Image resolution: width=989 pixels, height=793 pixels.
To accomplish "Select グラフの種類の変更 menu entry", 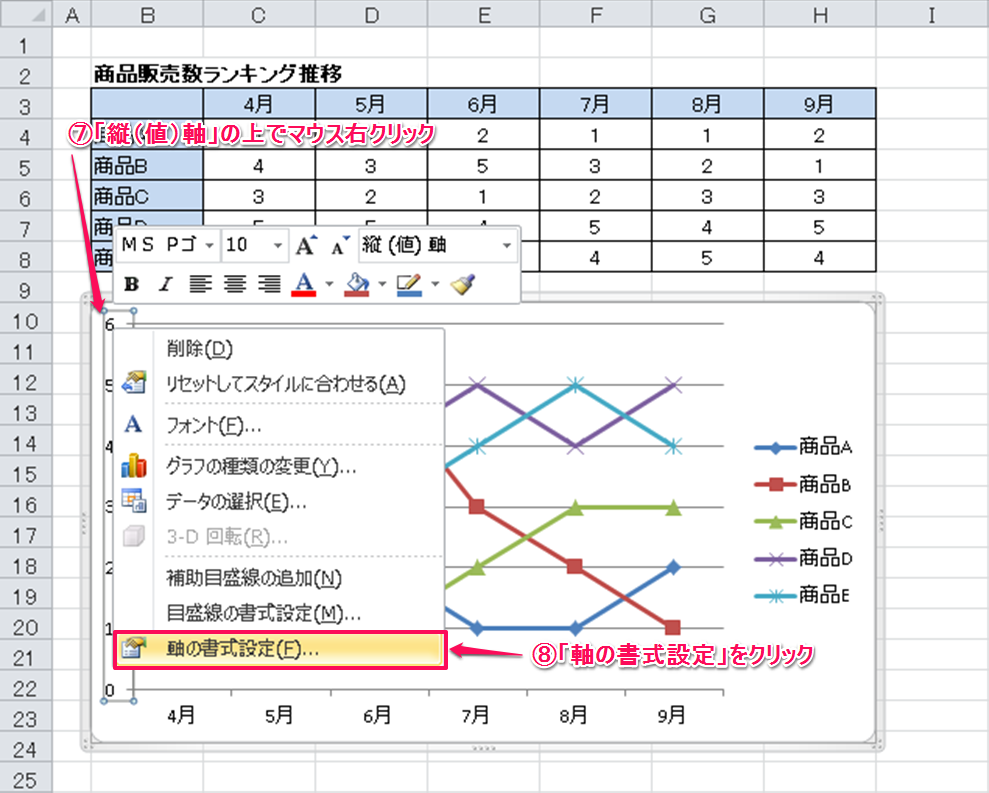I will 260,466.
